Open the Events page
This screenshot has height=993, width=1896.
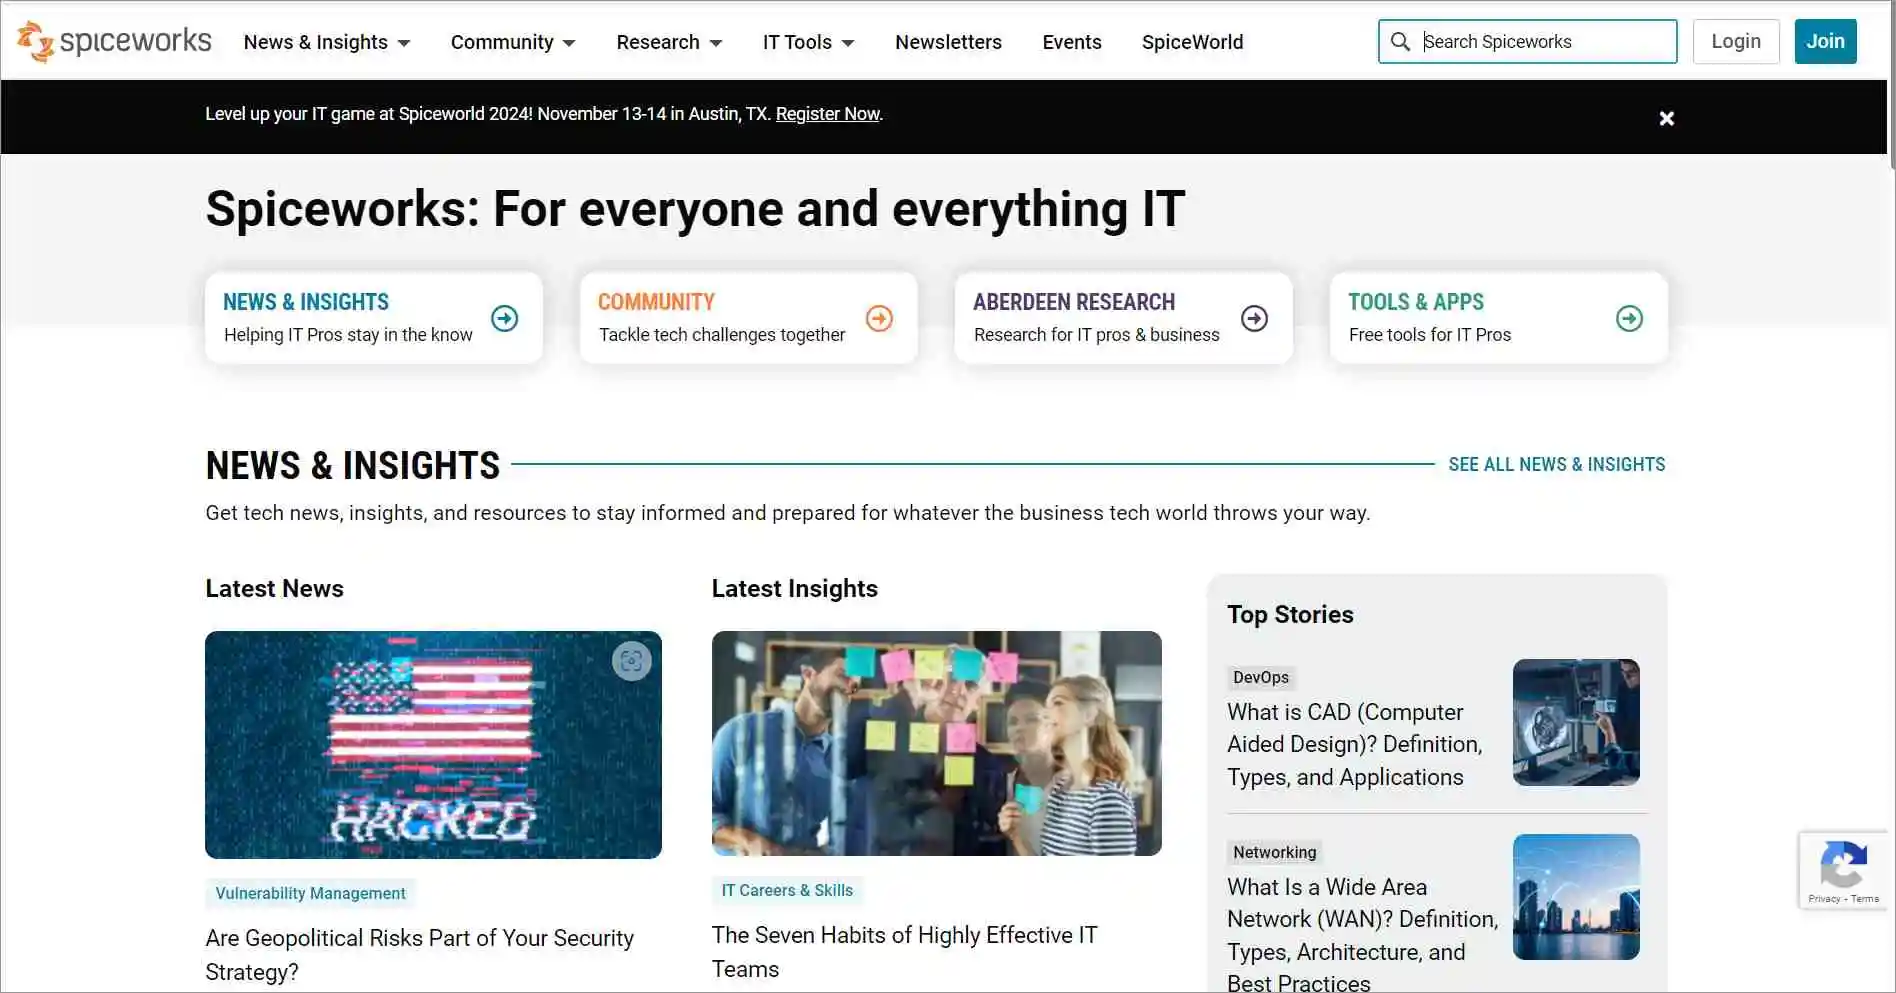(x=1072, y=42)
